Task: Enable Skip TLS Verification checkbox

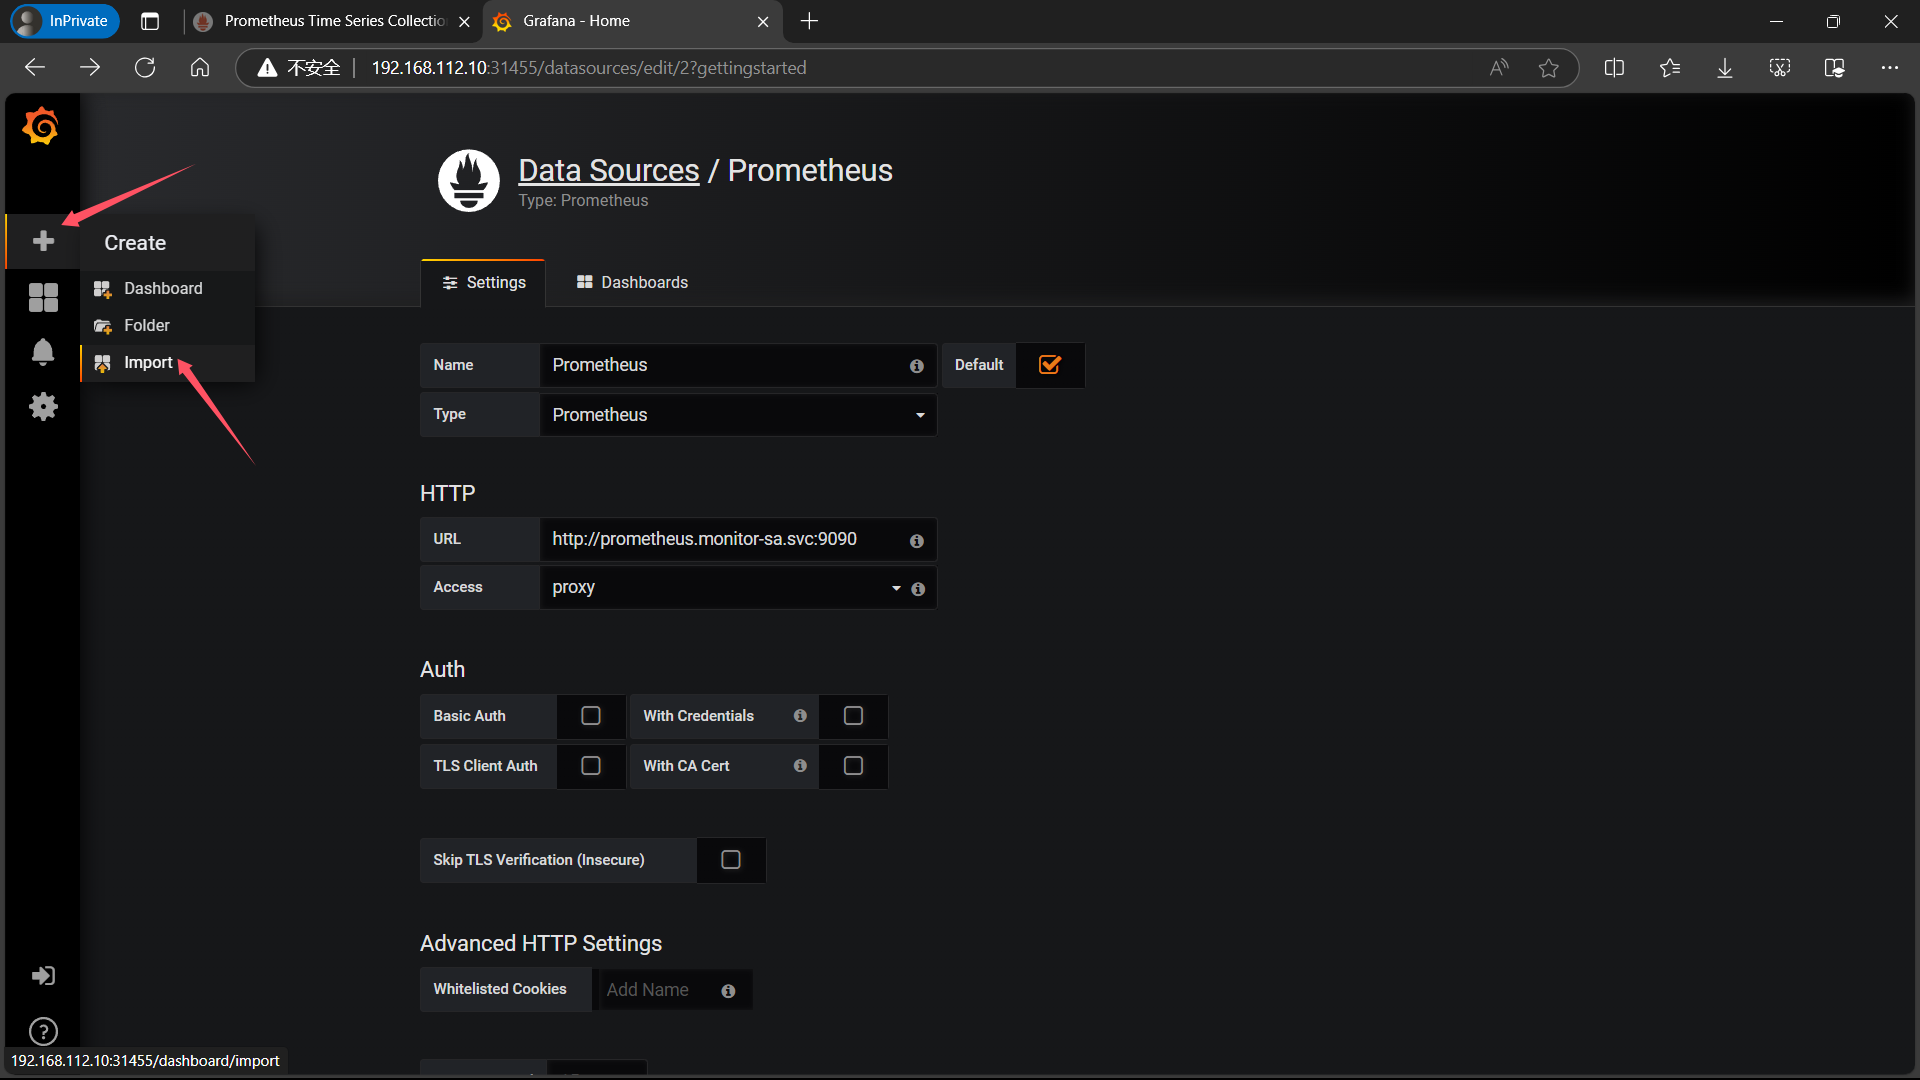Action: (731, 860)
